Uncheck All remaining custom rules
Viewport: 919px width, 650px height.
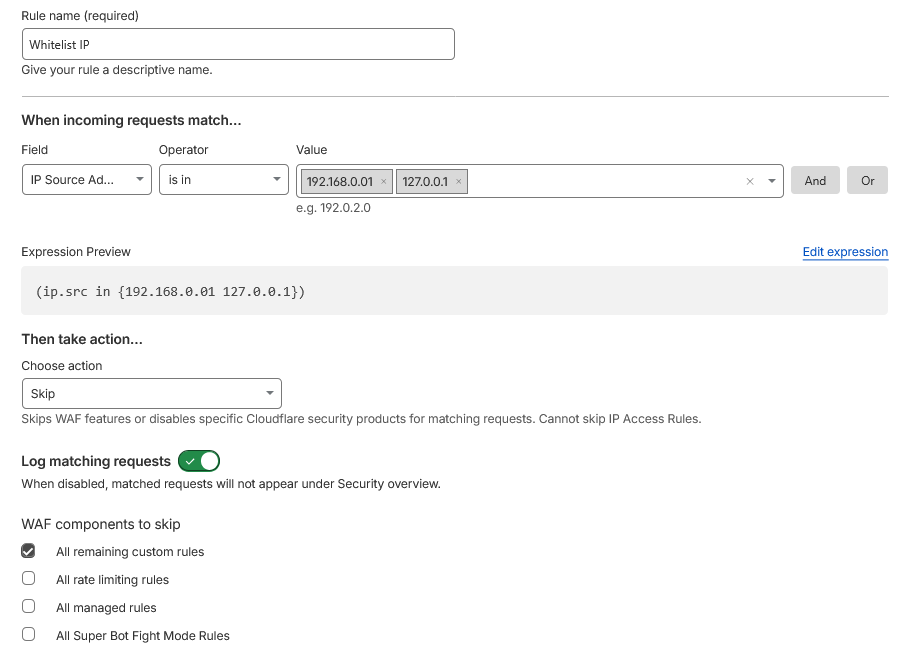click(x=29, y=551)
